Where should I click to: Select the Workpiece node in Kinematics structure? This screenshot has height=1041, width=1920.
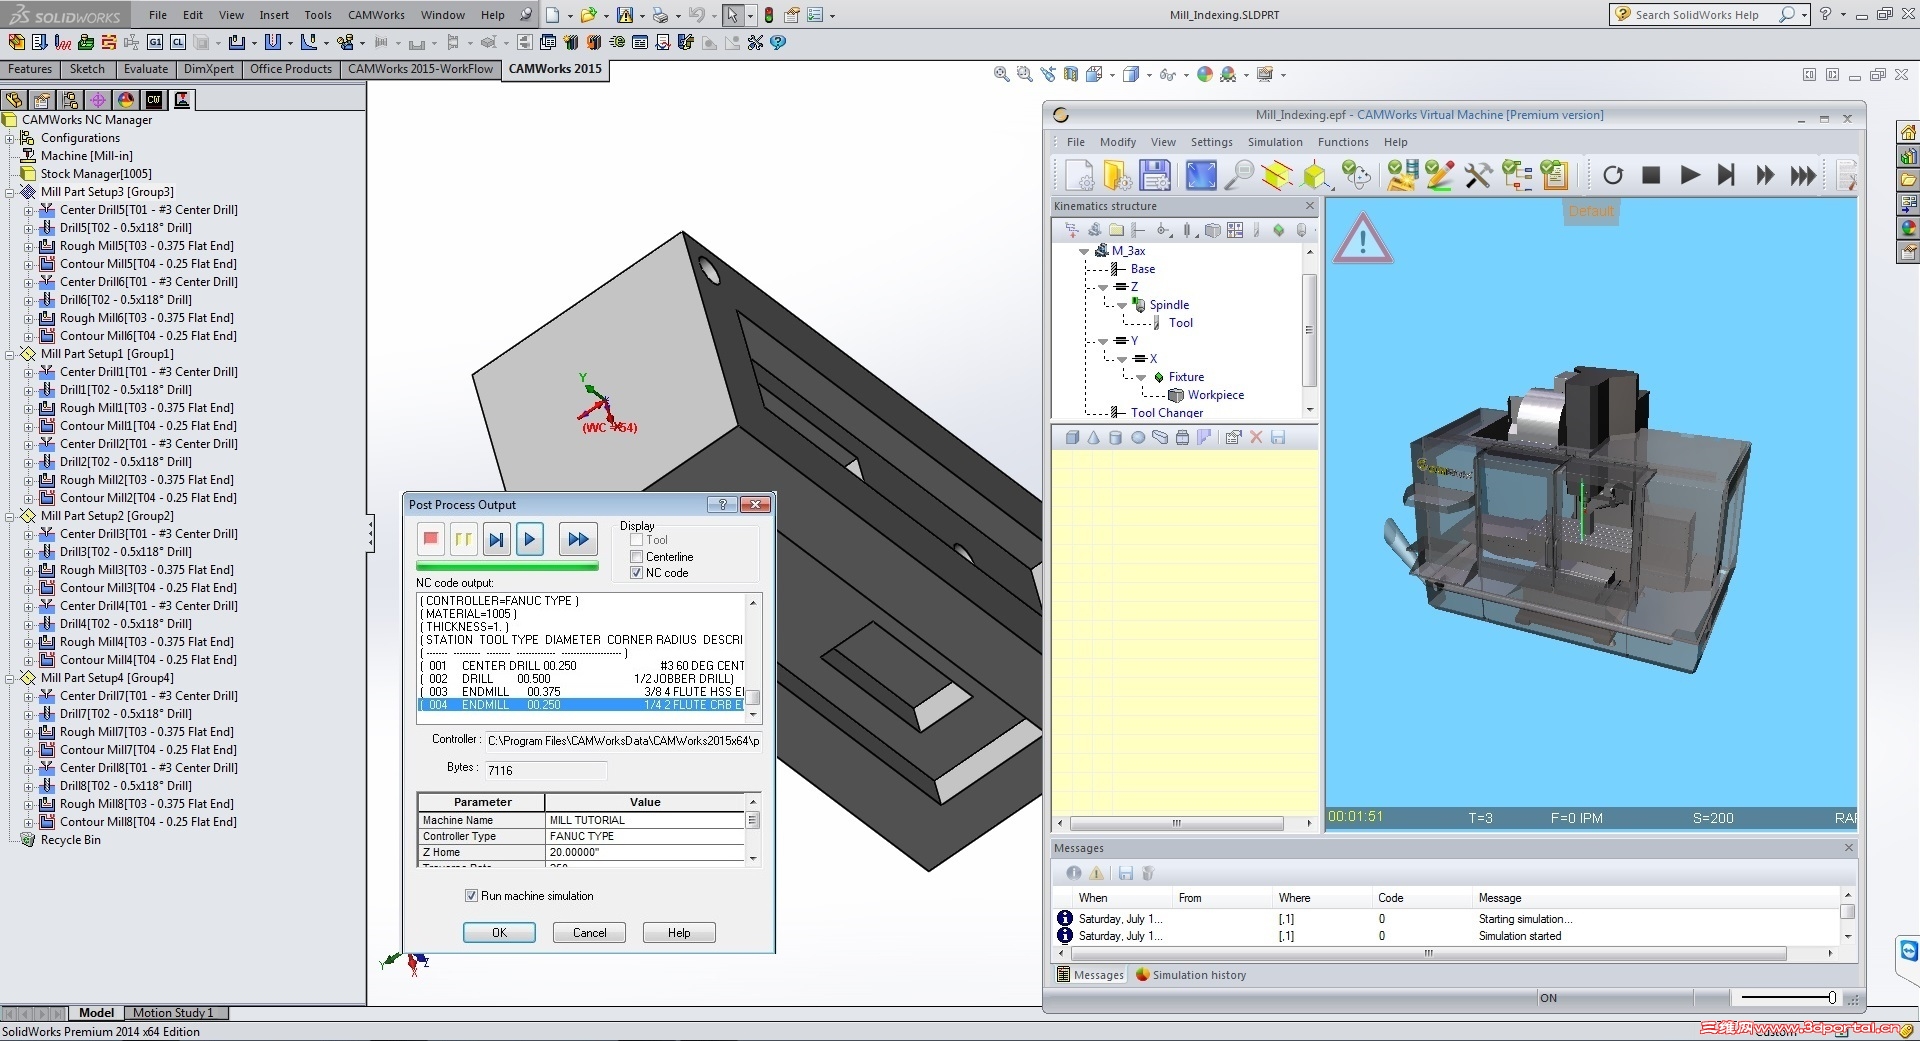point(1216,395)
